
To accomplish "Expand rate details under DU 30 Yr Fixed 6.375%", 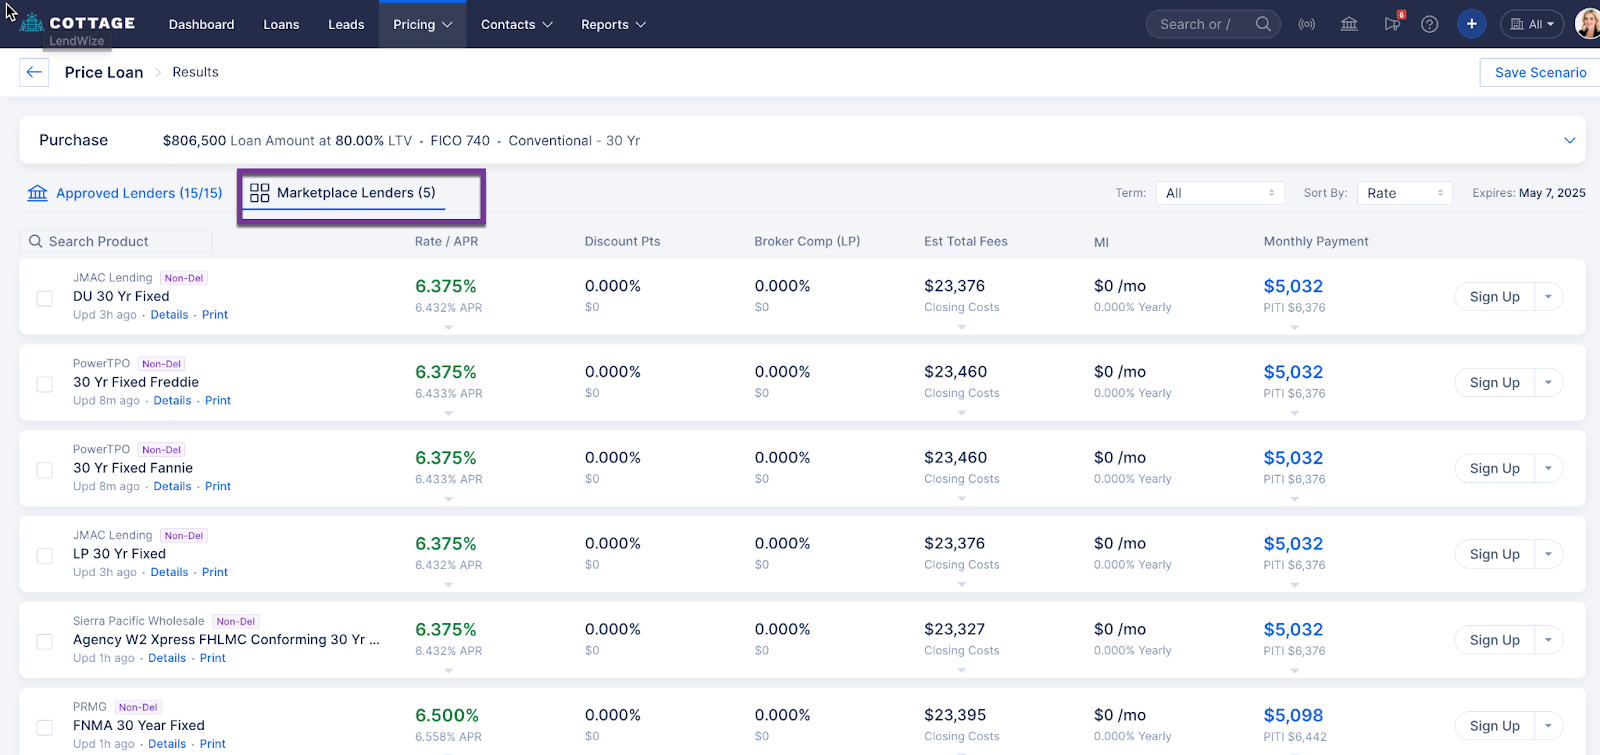I will (448, 327).
